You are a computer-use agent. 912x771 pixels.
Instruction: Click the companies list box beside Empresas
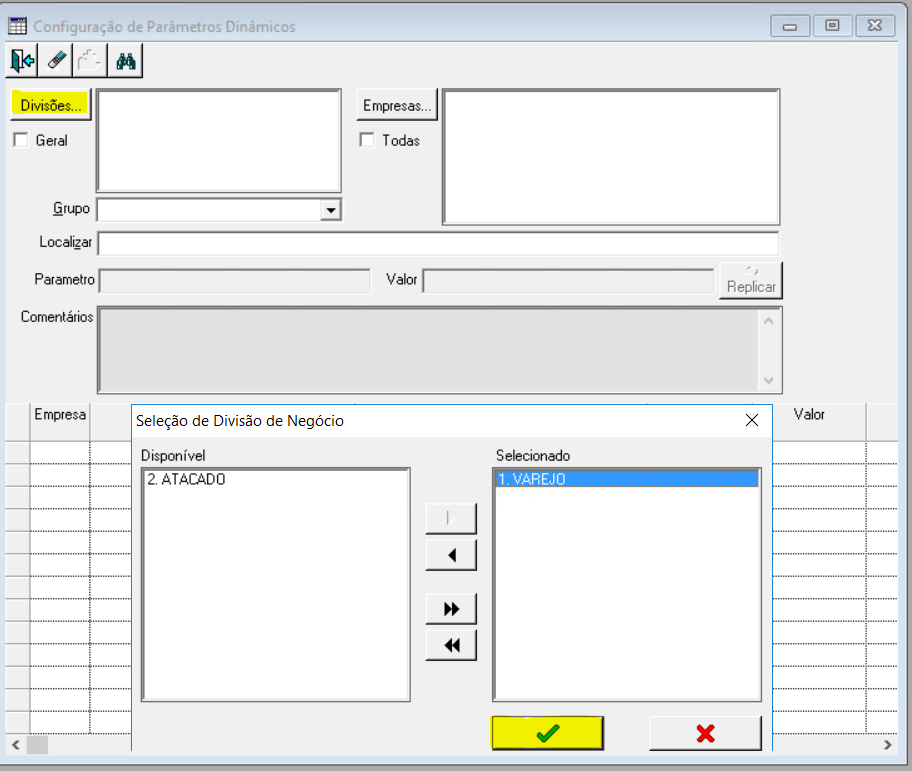click(x=611, y=157)
